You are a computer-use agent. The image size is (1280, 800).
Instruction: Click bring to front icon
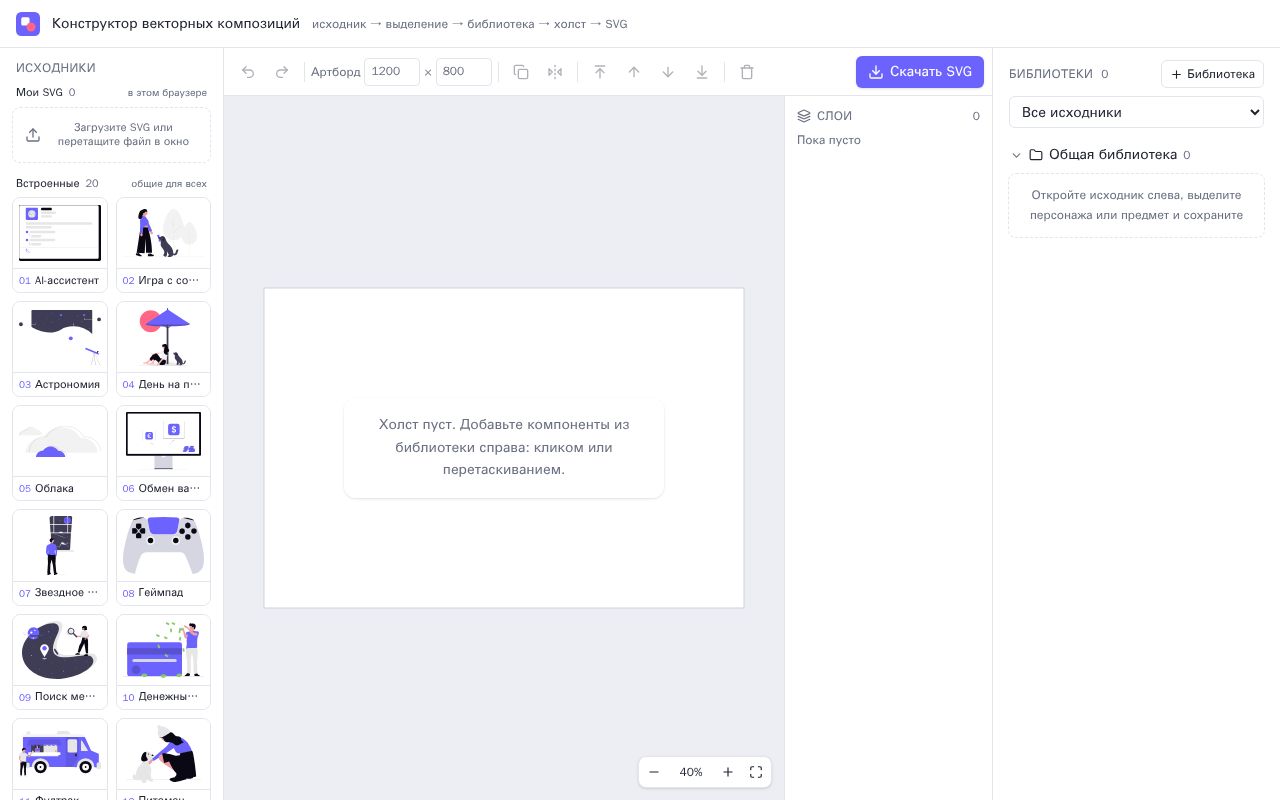(x=600, y=72)
